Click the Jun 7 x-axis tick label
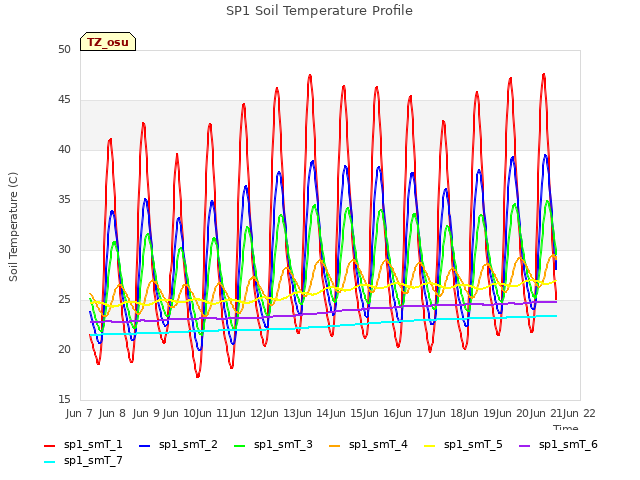 [79, 413]
